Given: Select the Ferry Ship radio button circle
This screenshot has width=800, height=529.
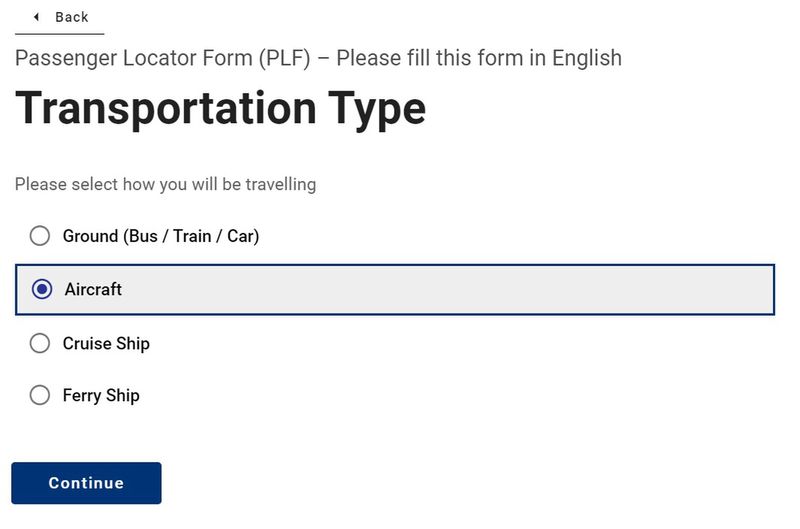Looking at the screenshot, I should point(40,395).
